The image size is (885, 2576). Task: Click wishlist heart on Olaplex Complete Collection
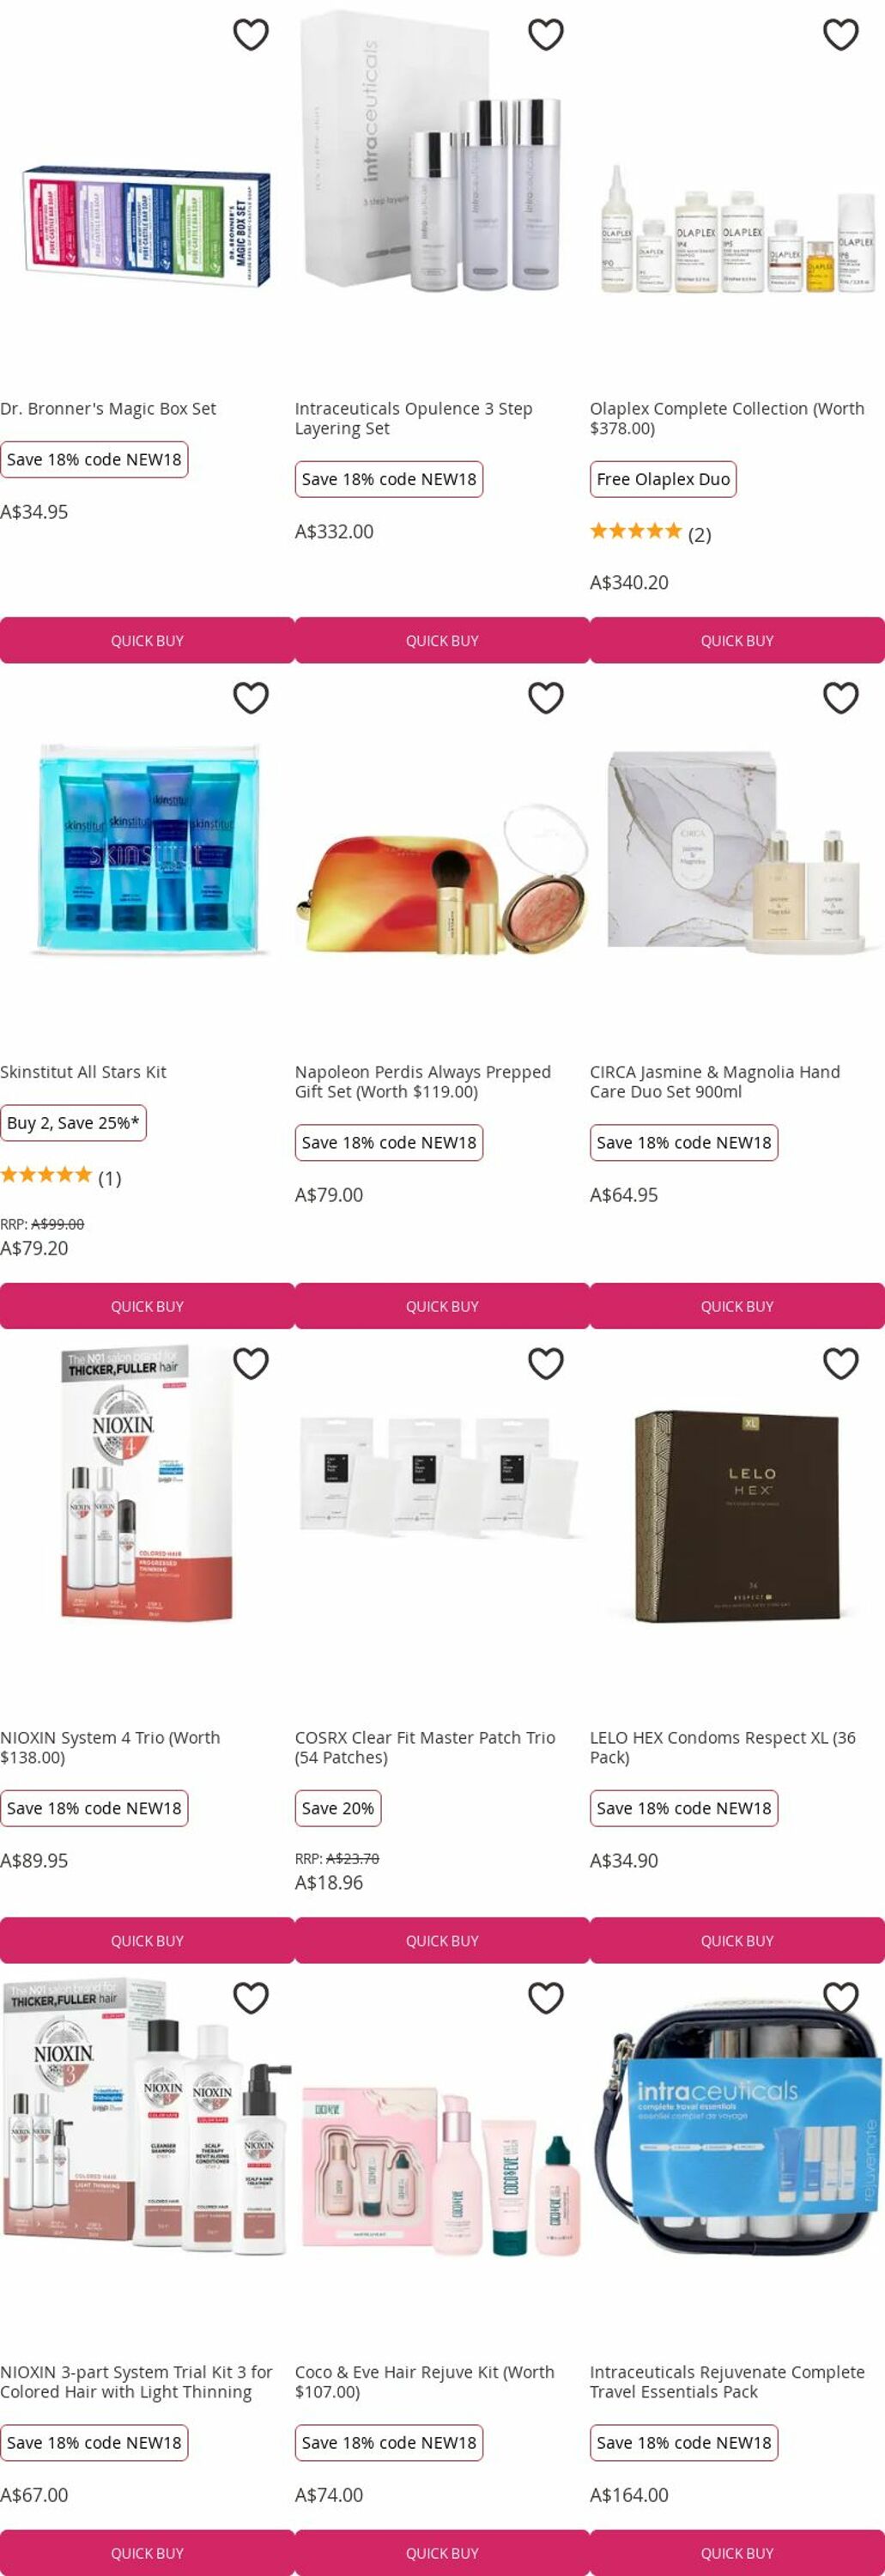tap(840, 34)
